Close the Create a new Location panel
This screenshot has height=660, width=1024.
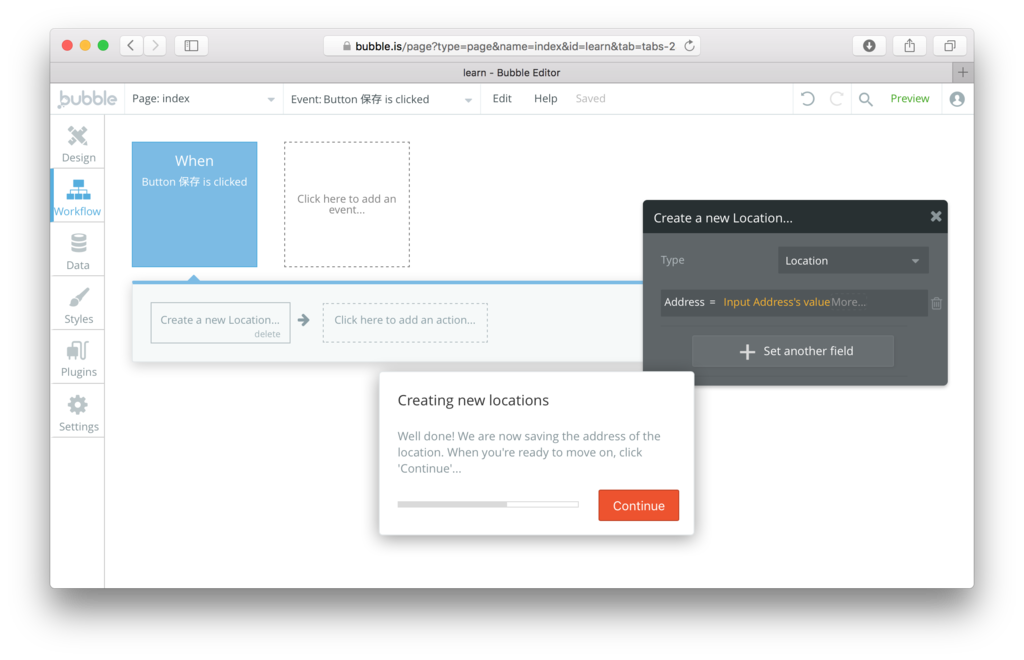pyautogui.click(x=936, y=217)
